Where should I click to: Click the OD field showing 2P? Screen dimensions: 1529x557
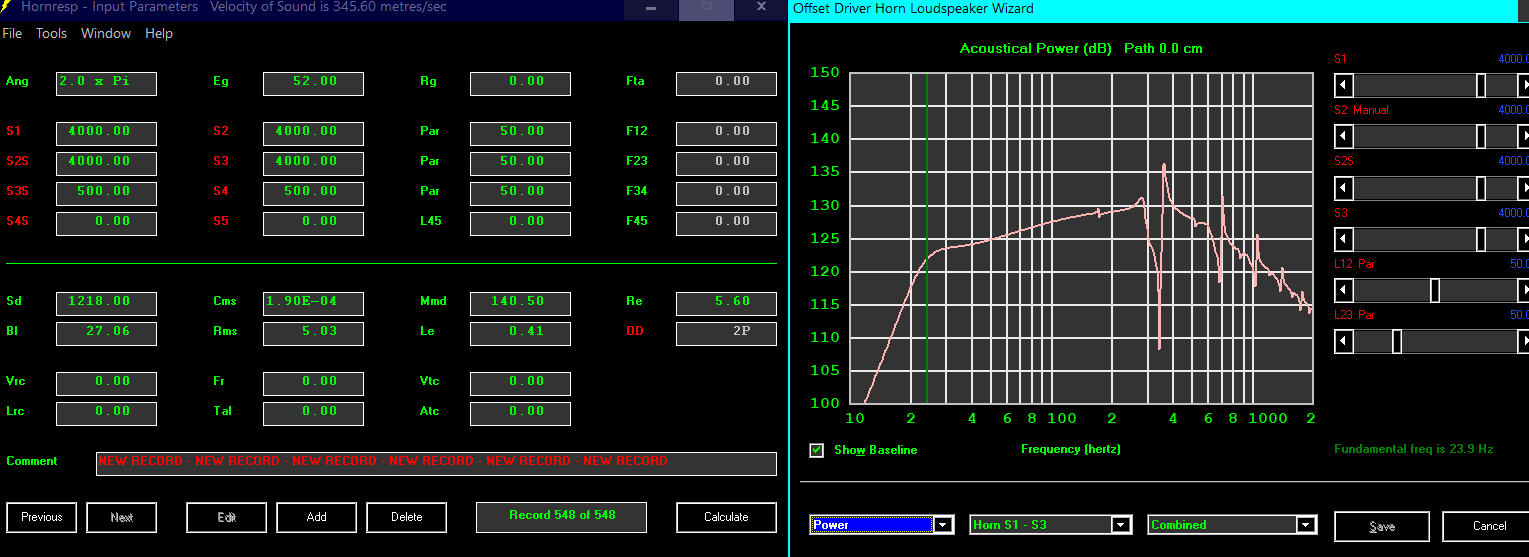[726, 333]
